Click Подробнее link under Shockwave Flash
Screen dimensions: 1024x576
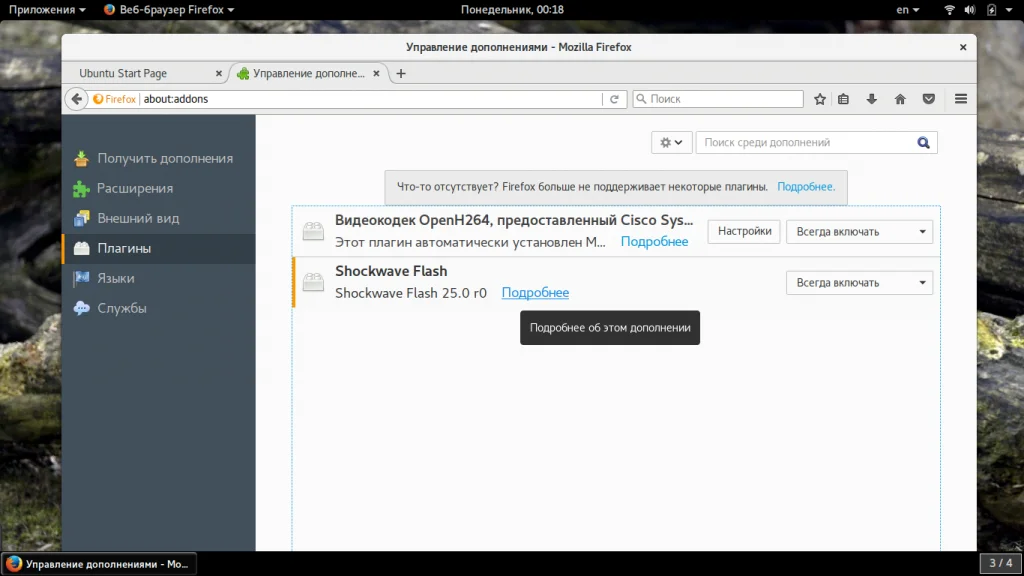click(535, 293)
